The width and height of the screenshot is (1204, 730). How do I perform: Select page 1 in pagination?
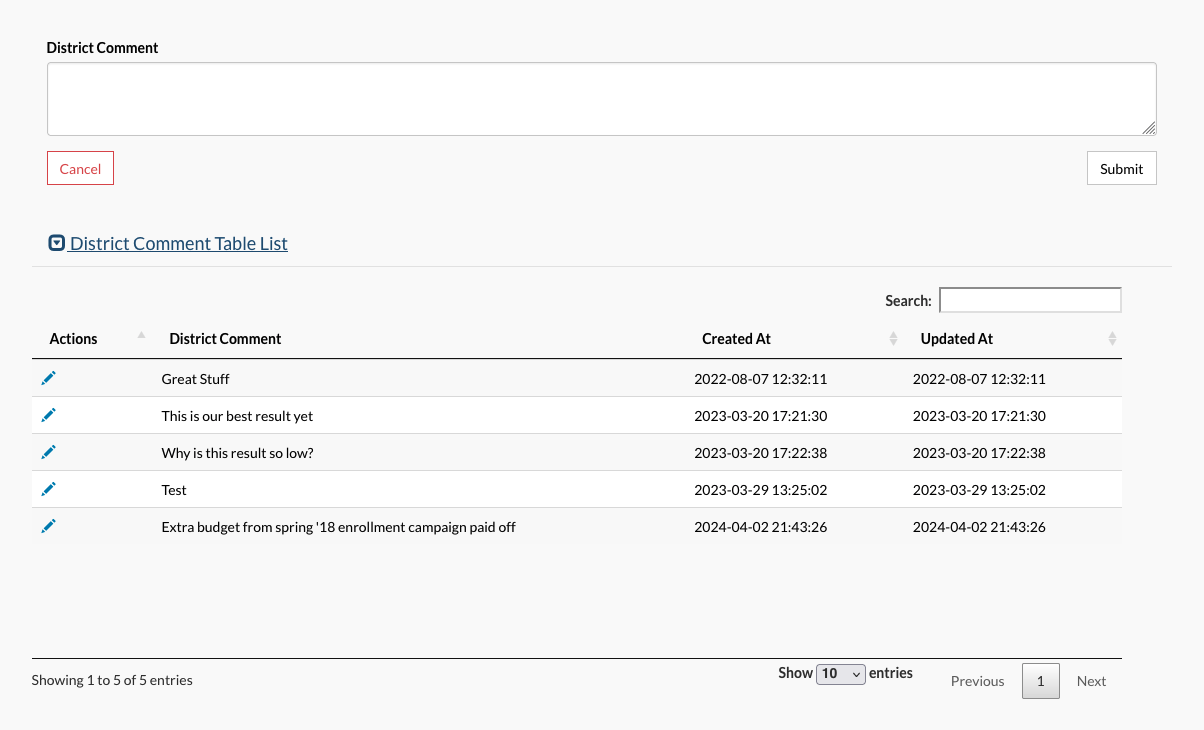[x=1040, y=680]
